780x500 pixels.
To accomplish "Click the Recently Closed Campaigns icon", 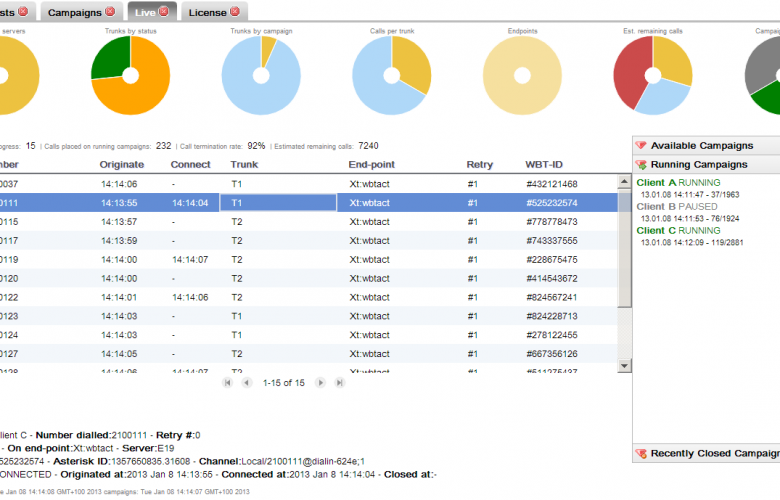I will tap(641, 453).
